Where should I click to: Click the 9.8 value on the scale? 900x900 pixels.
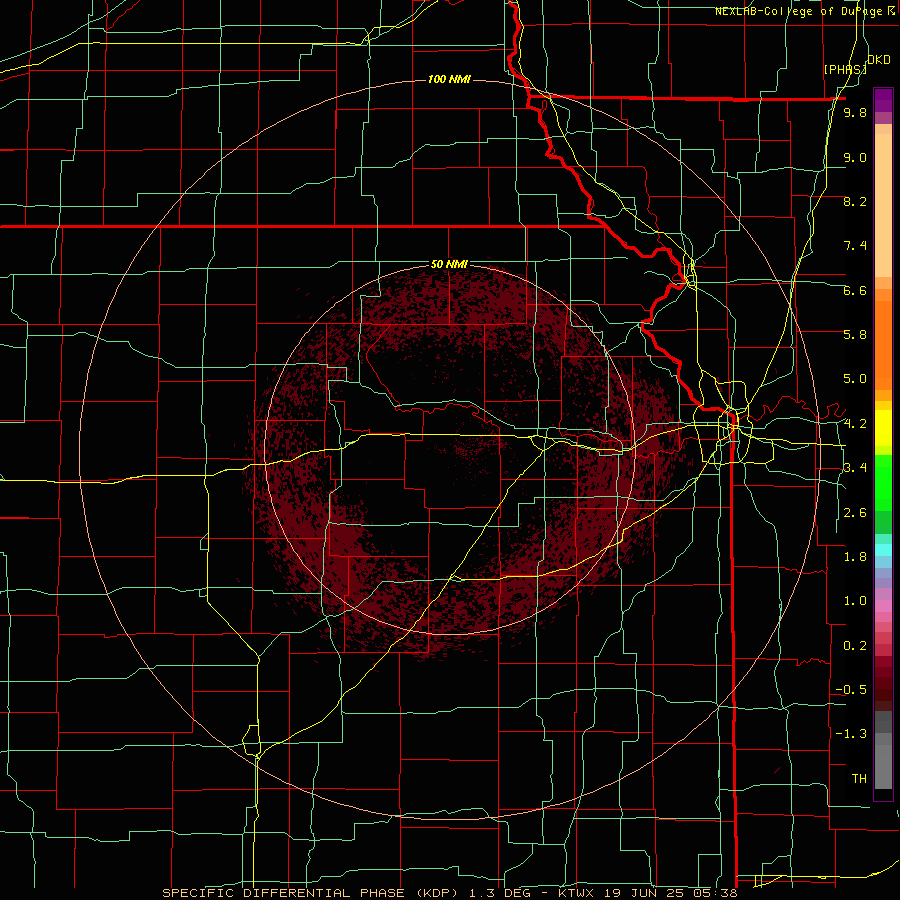[x=855, y=113]
